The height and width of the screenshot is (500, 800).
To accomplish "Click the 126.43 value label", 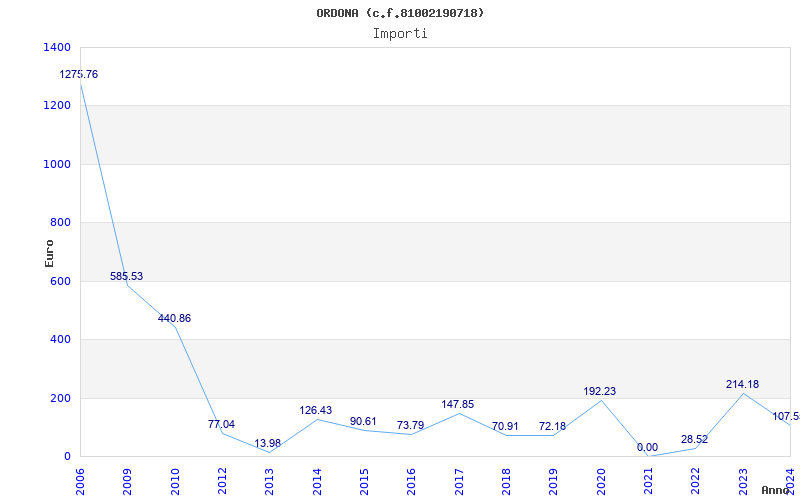I will tap(316, 410).
